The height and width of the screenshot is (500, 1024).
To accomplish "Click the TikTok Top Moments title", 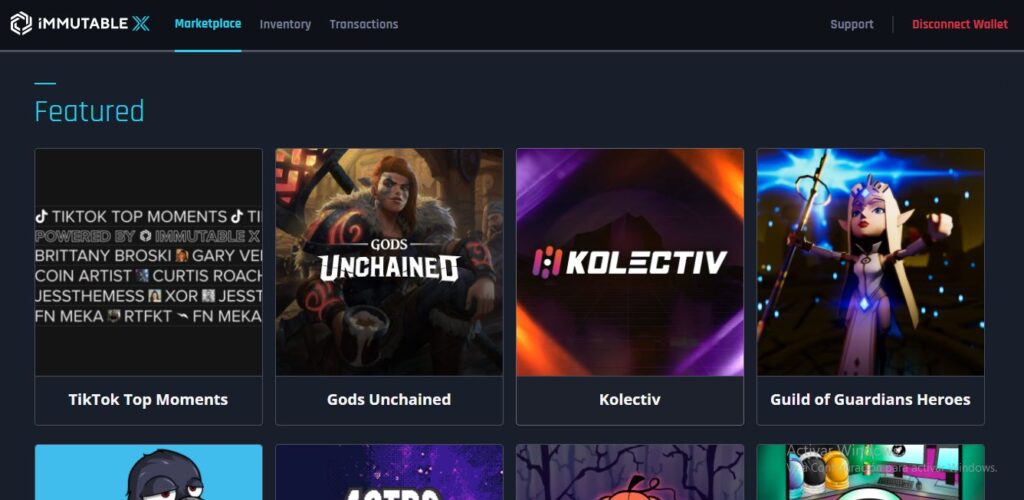I will 148,399.
